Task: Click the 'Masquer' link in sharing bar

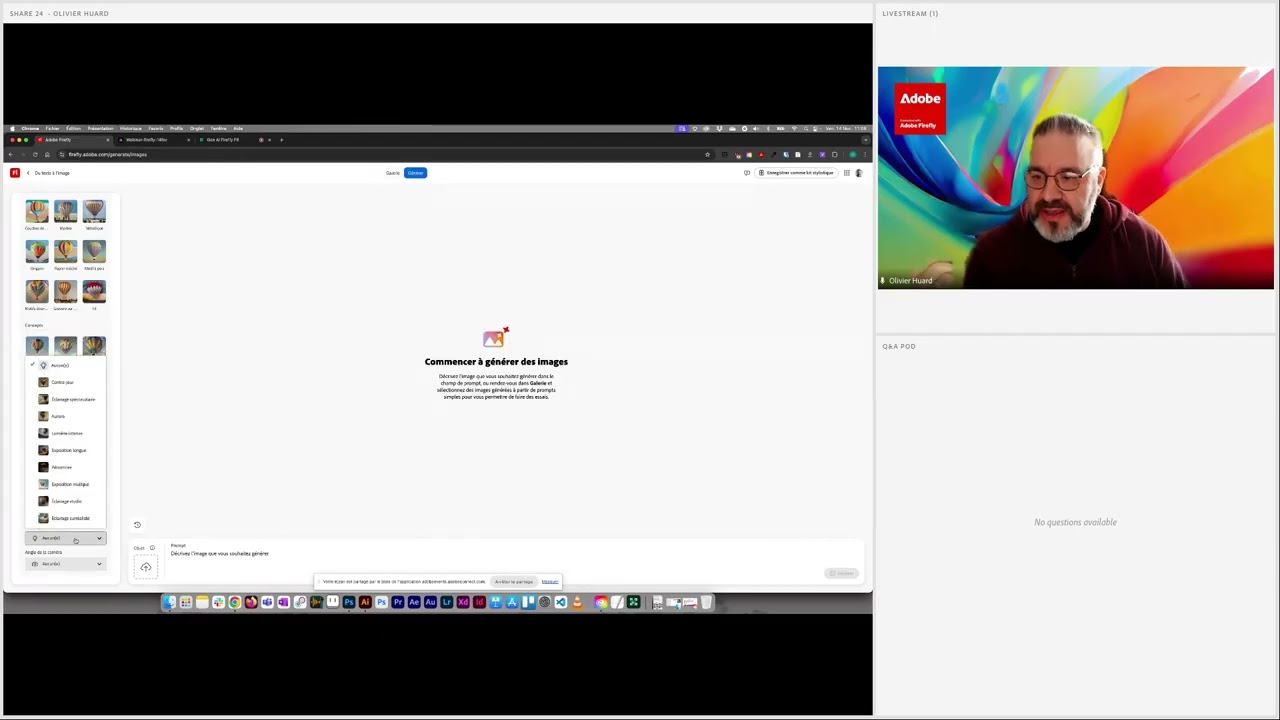Action: click(x=550, y=581)
